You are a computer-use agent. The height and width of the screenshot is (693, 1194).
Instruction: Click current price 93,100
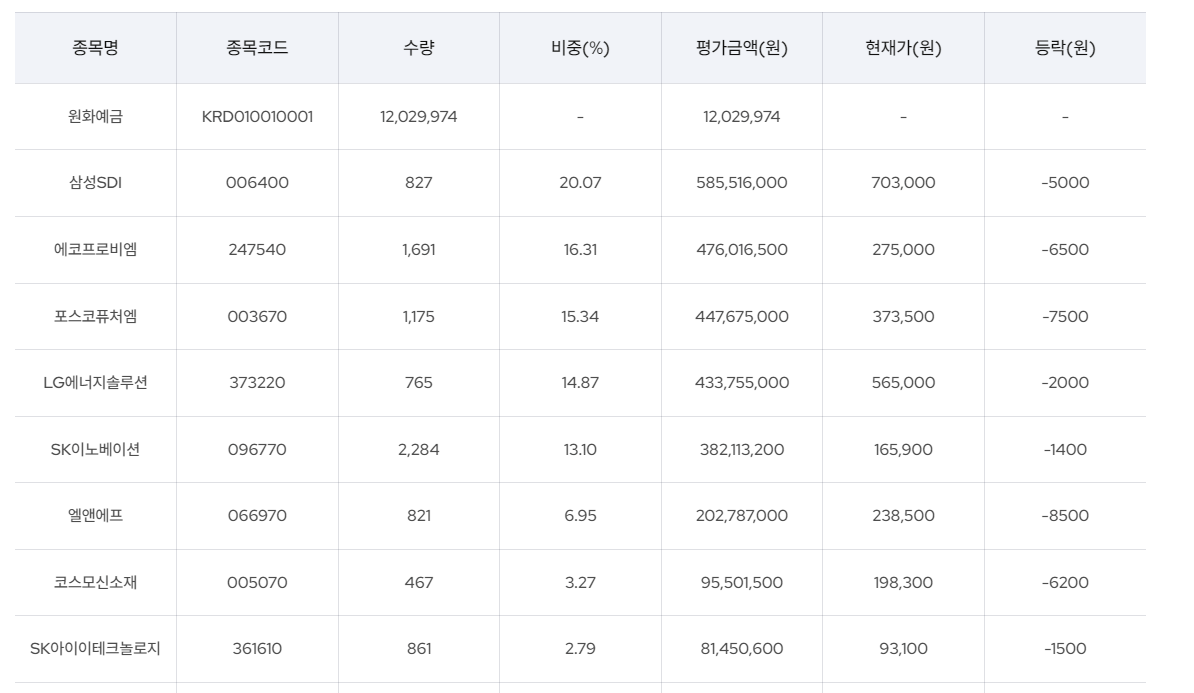(903, 649)
